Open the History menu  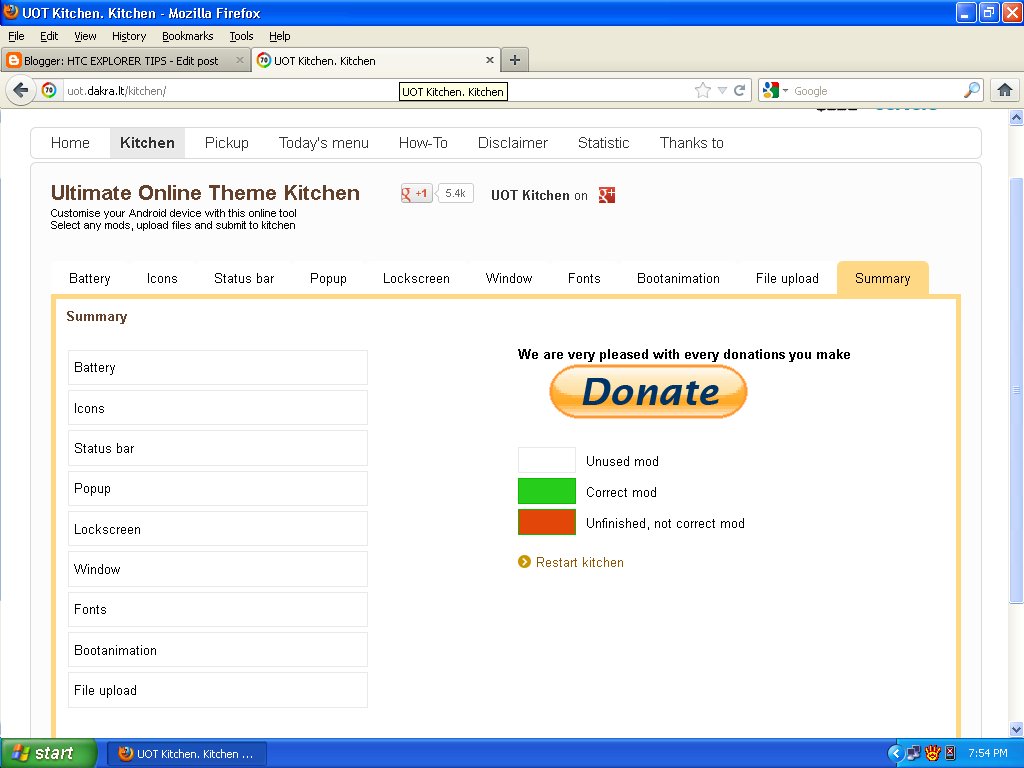[129, 36]
